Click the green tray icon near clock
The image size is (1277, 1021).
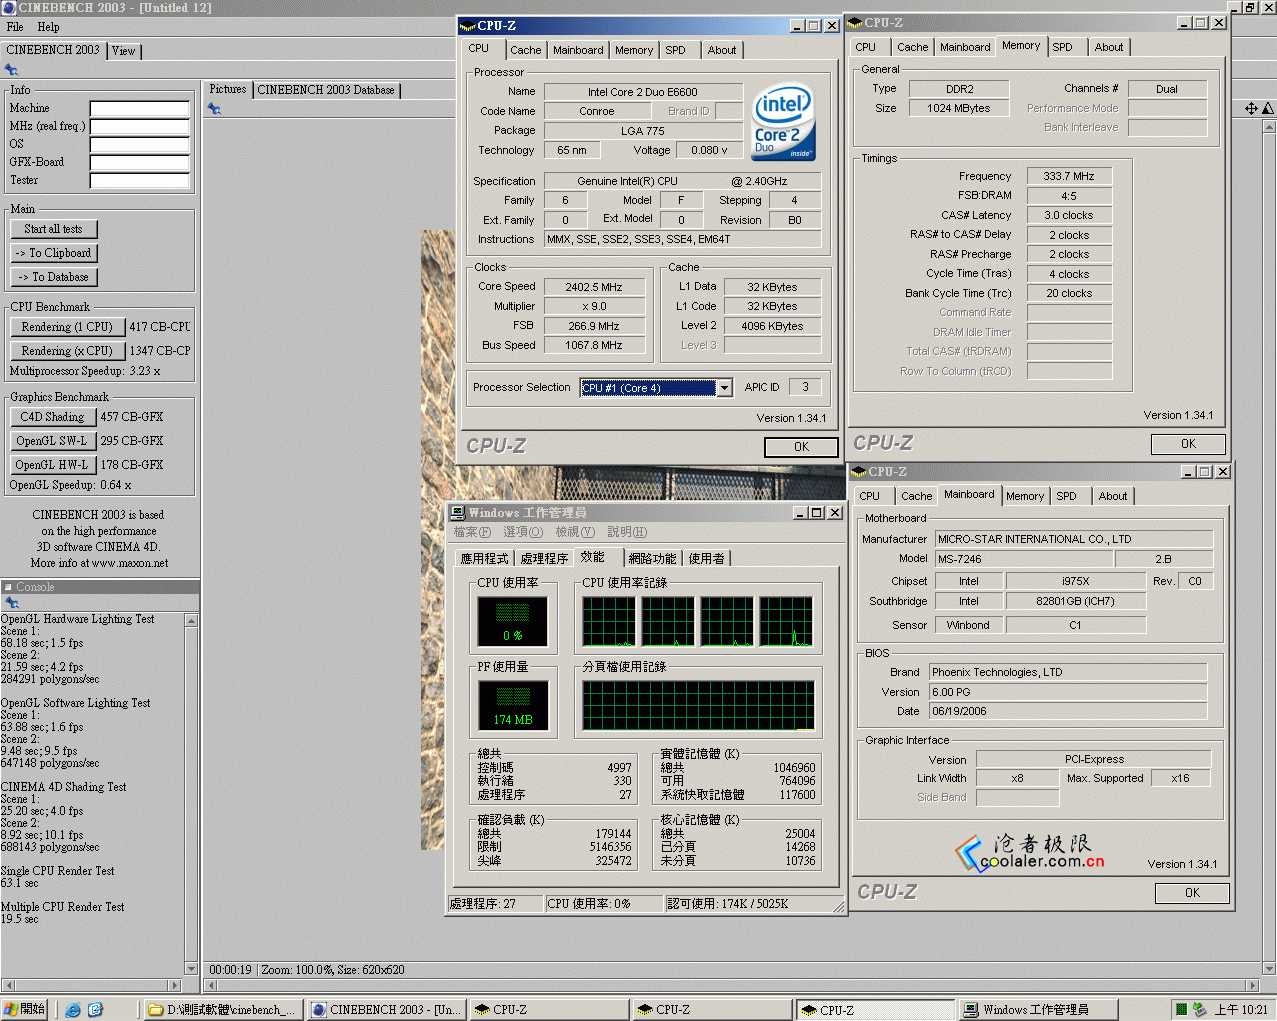tap(1181, 1010)
